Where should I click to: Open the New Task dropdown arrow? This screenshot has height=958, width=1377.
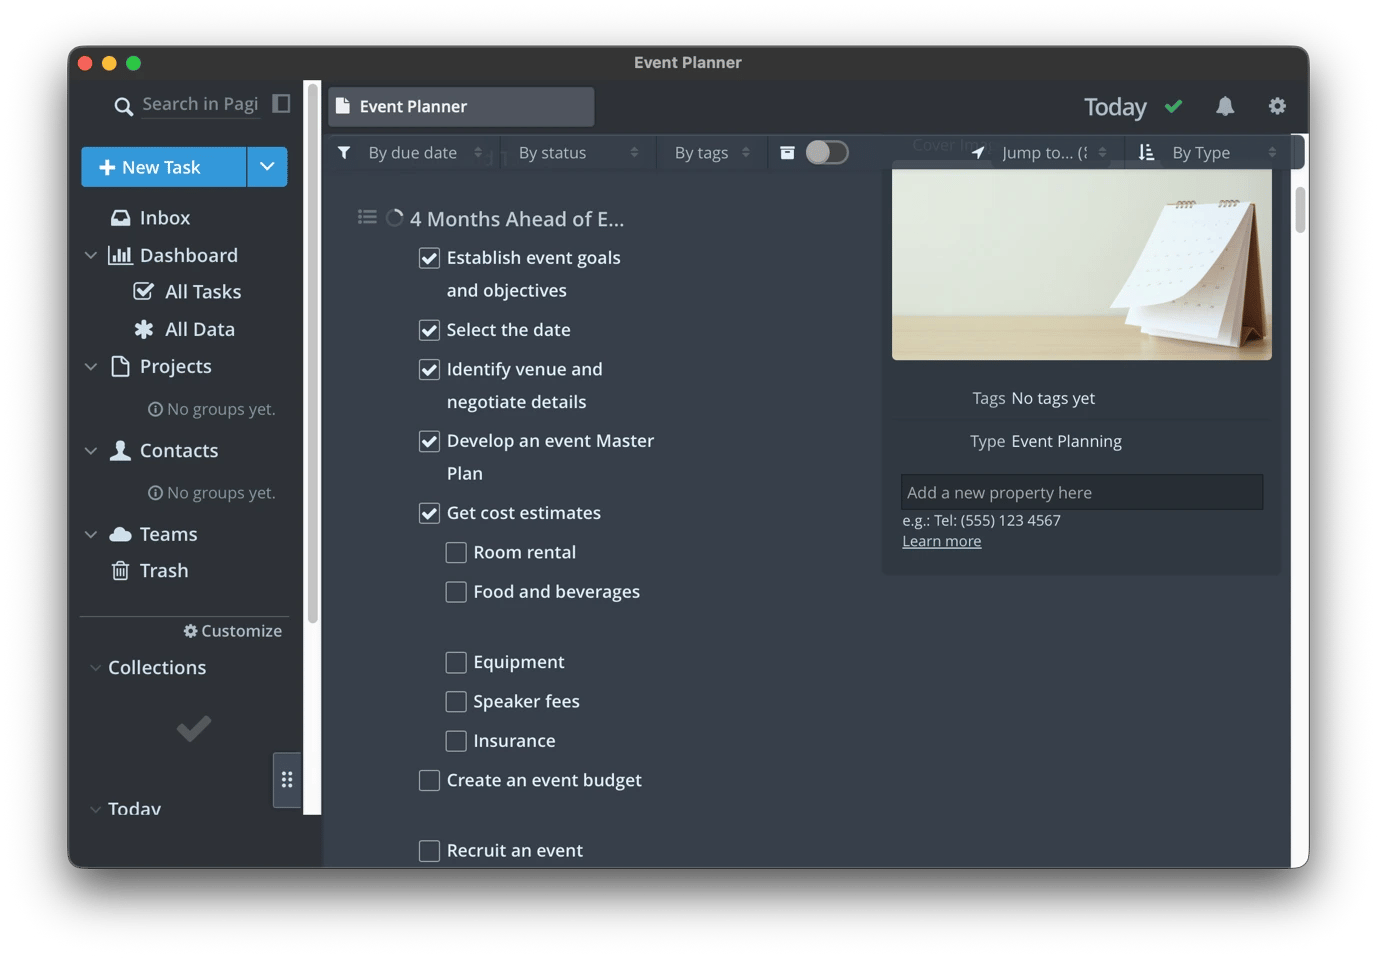click(x=267, y=167)
